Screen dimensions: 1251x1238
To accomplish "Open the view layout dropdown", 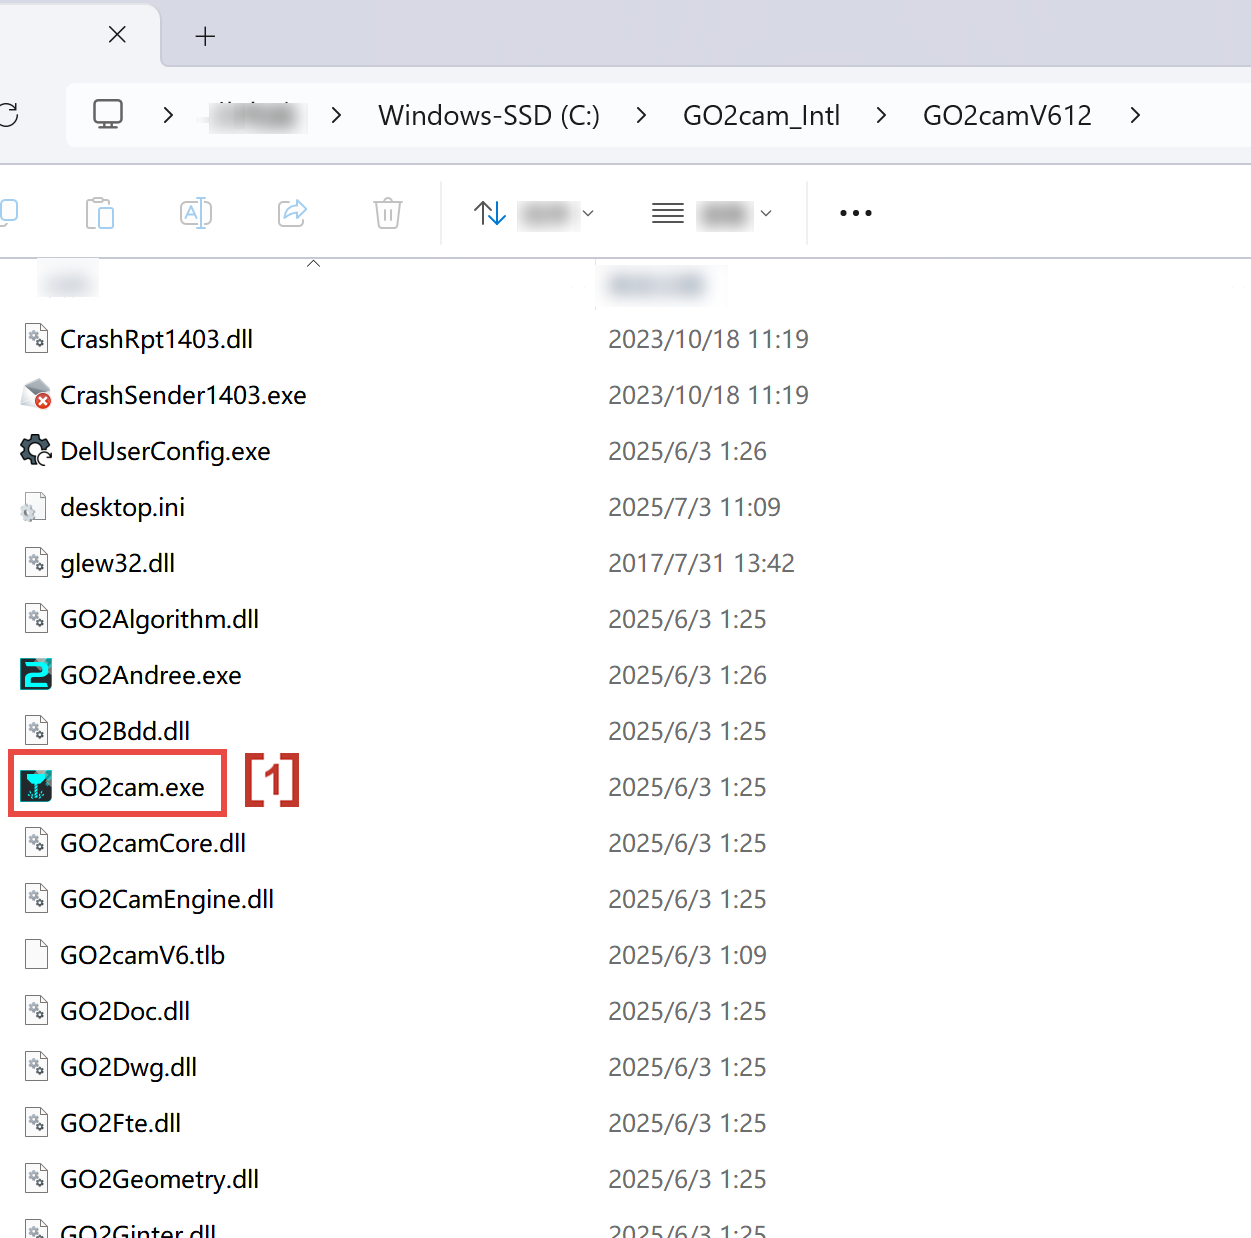I will pyautogui.click(x=711, y=213).
